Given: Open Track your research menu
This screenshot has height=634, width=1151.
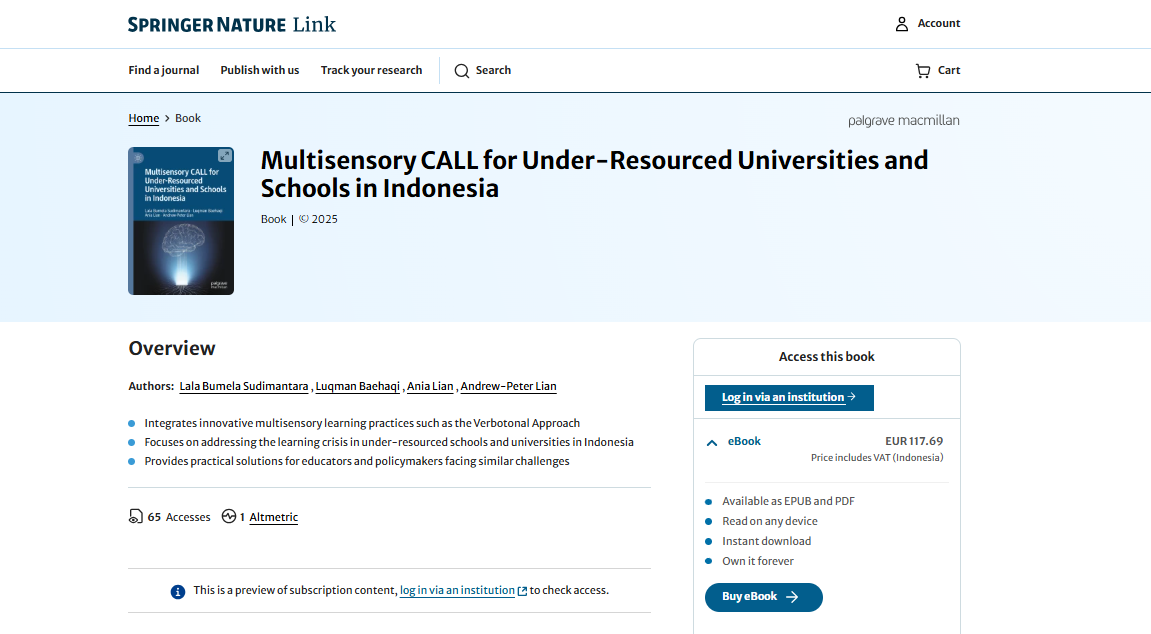Looking at the screenshot, I should [x=371, y=71].
